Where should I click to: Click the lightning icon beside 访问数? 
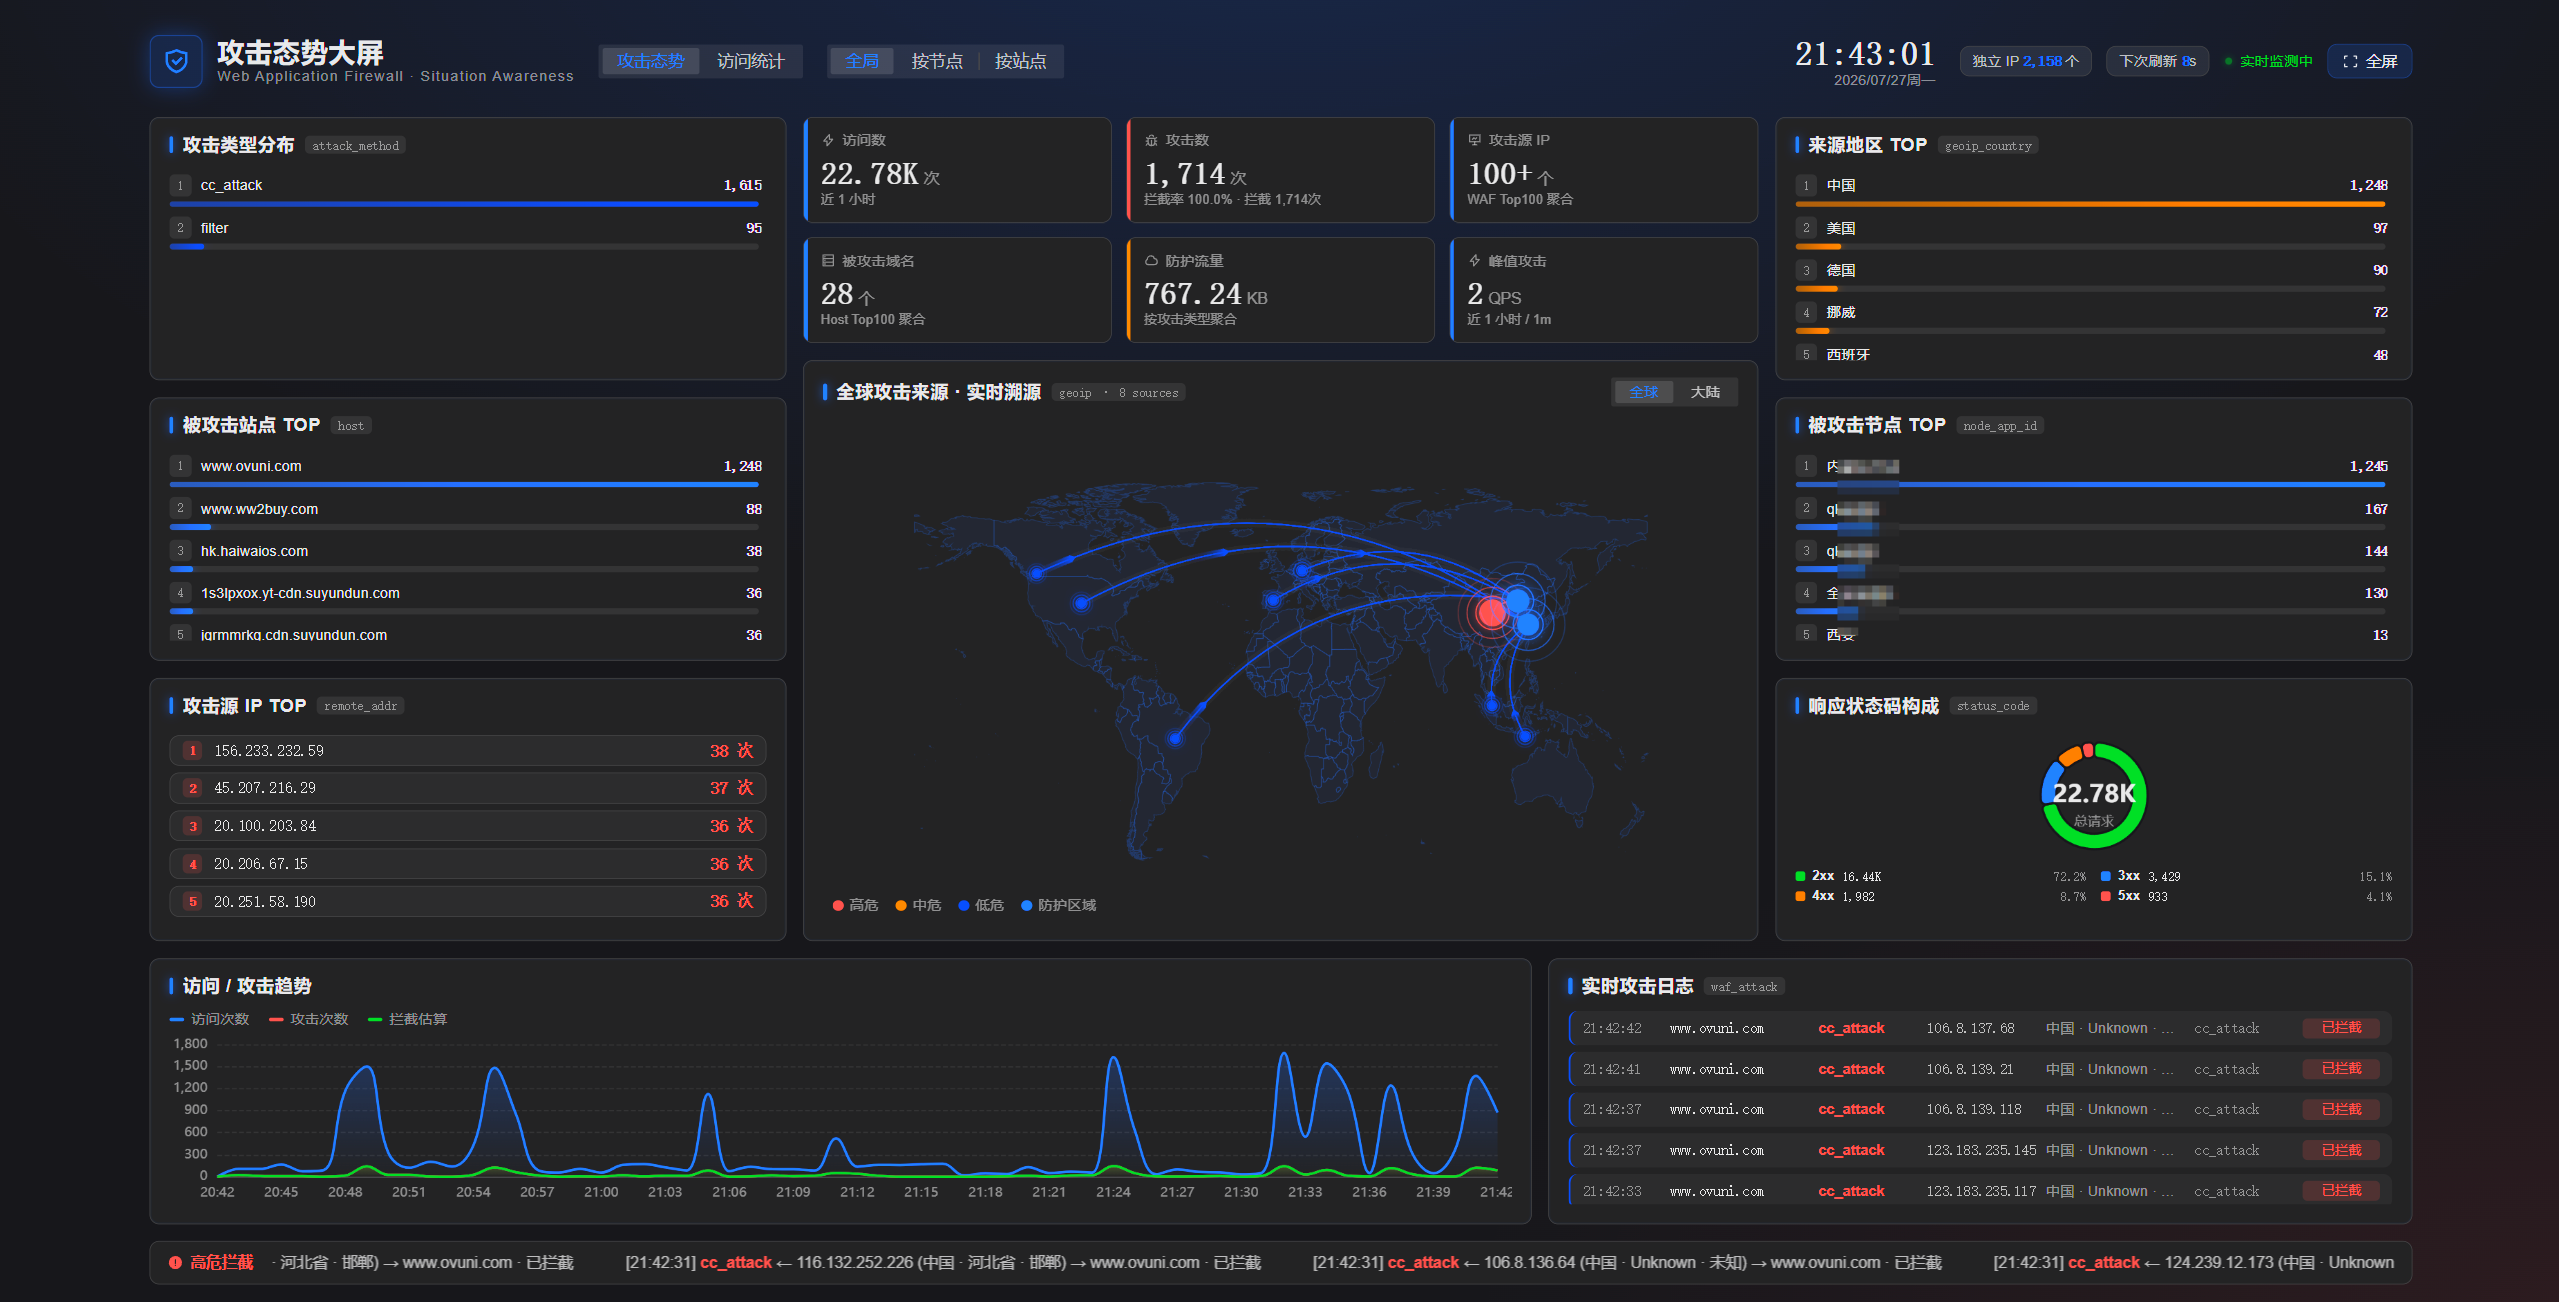[828, 140]
